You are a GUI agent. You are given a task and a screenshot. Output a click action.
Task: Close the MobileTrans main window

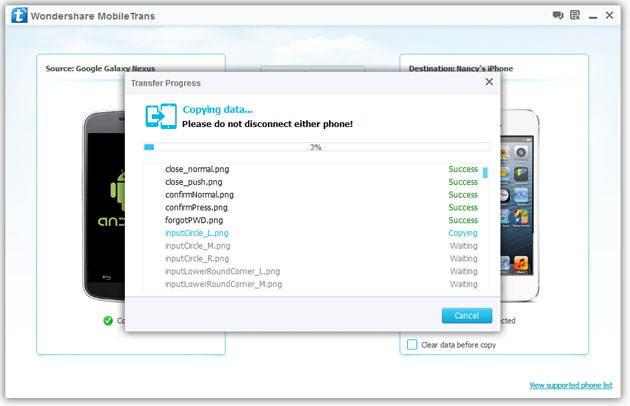[610, 15]
